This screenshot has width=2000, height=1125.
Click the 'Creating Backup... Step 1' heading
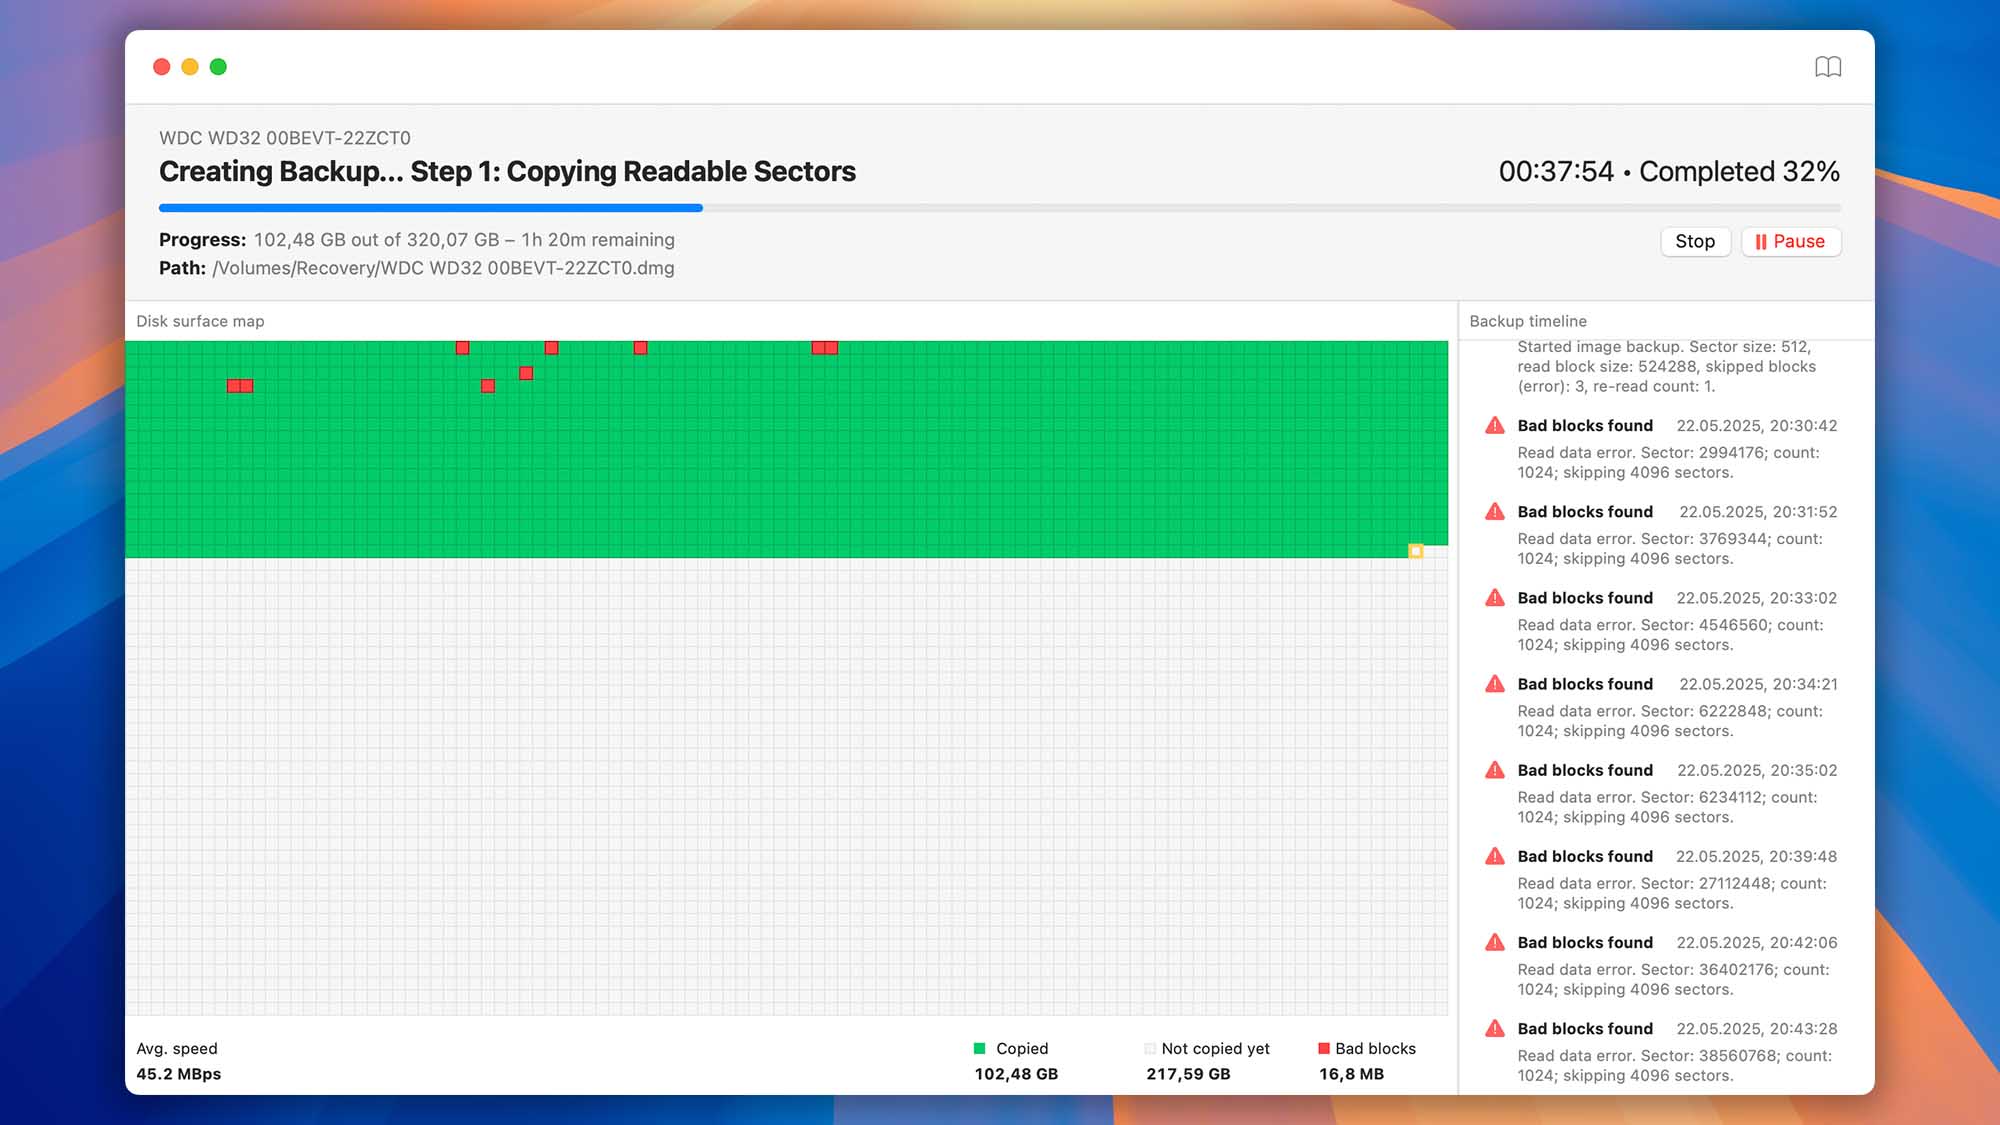pyautogui.click(x=507, y=171)
